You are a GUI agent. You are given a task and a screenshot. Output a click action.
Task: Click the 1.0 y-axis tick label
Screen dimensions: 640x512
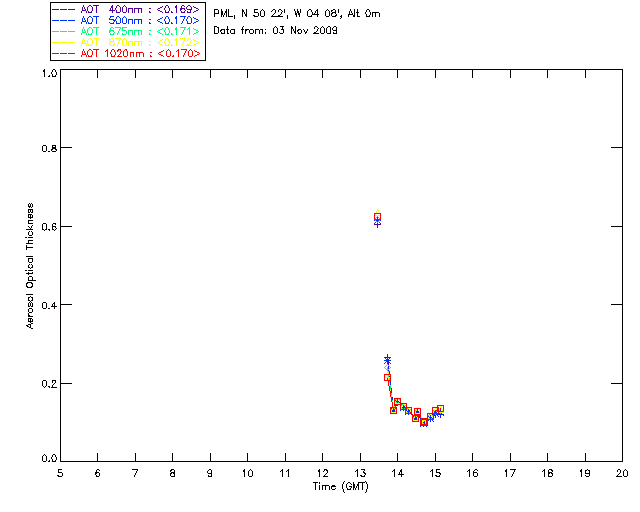click(x=49, y=73)
